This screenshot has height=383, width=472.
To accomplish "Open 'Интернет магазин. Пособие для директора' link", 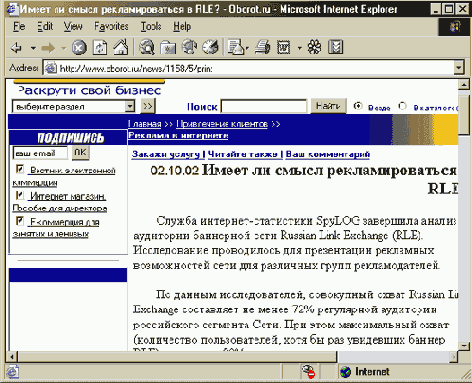I will click(60, 202).
